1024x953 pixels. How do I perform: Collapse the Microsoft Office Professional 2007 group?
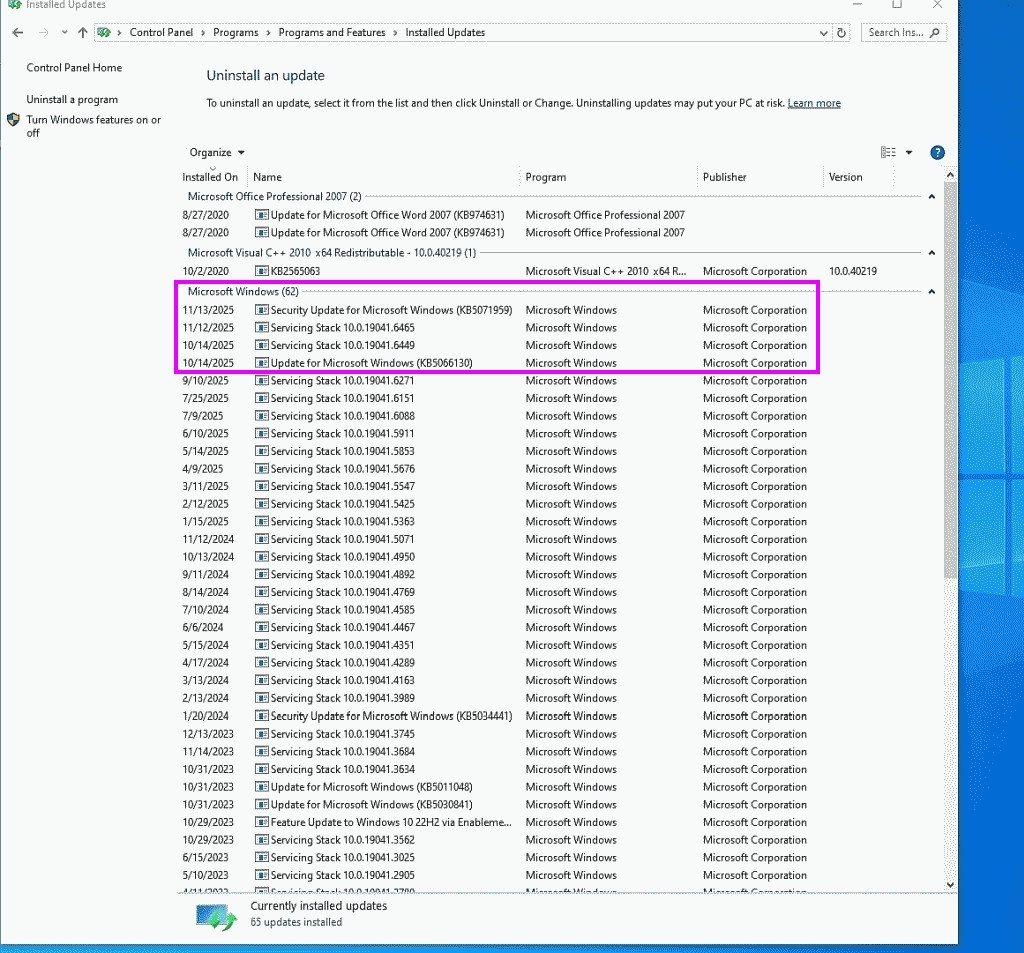point(932,197)
